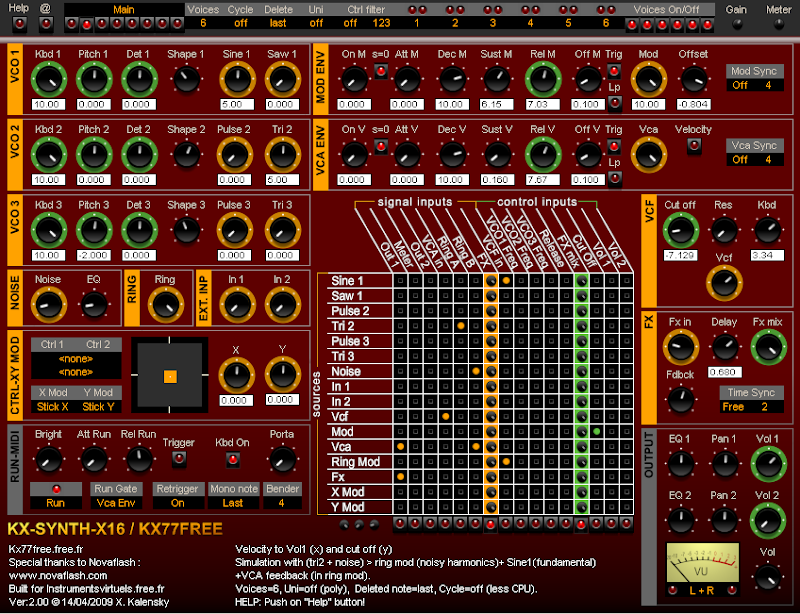The image size is (800, 614).
Task: Click the Y knob in CTRL-XY MOD
Action: pos(282,375)
